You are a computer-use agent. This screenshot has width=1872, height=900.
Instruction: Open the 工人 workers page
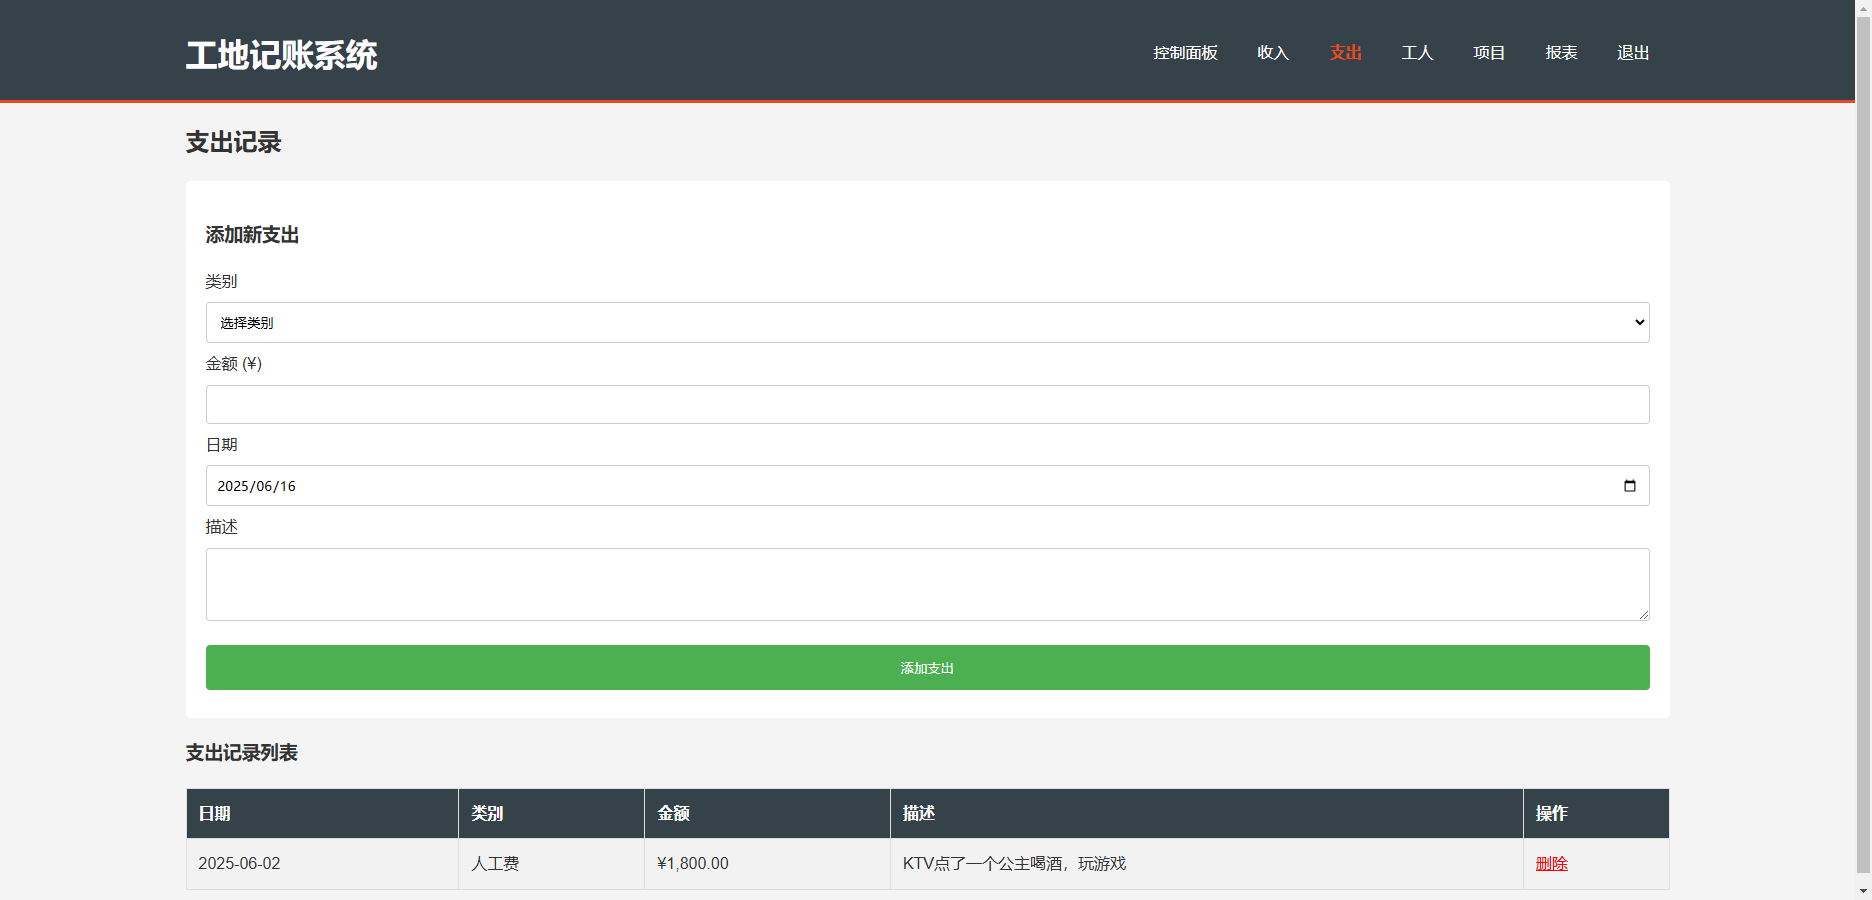pyautogui.click(x=1417, y=53)
